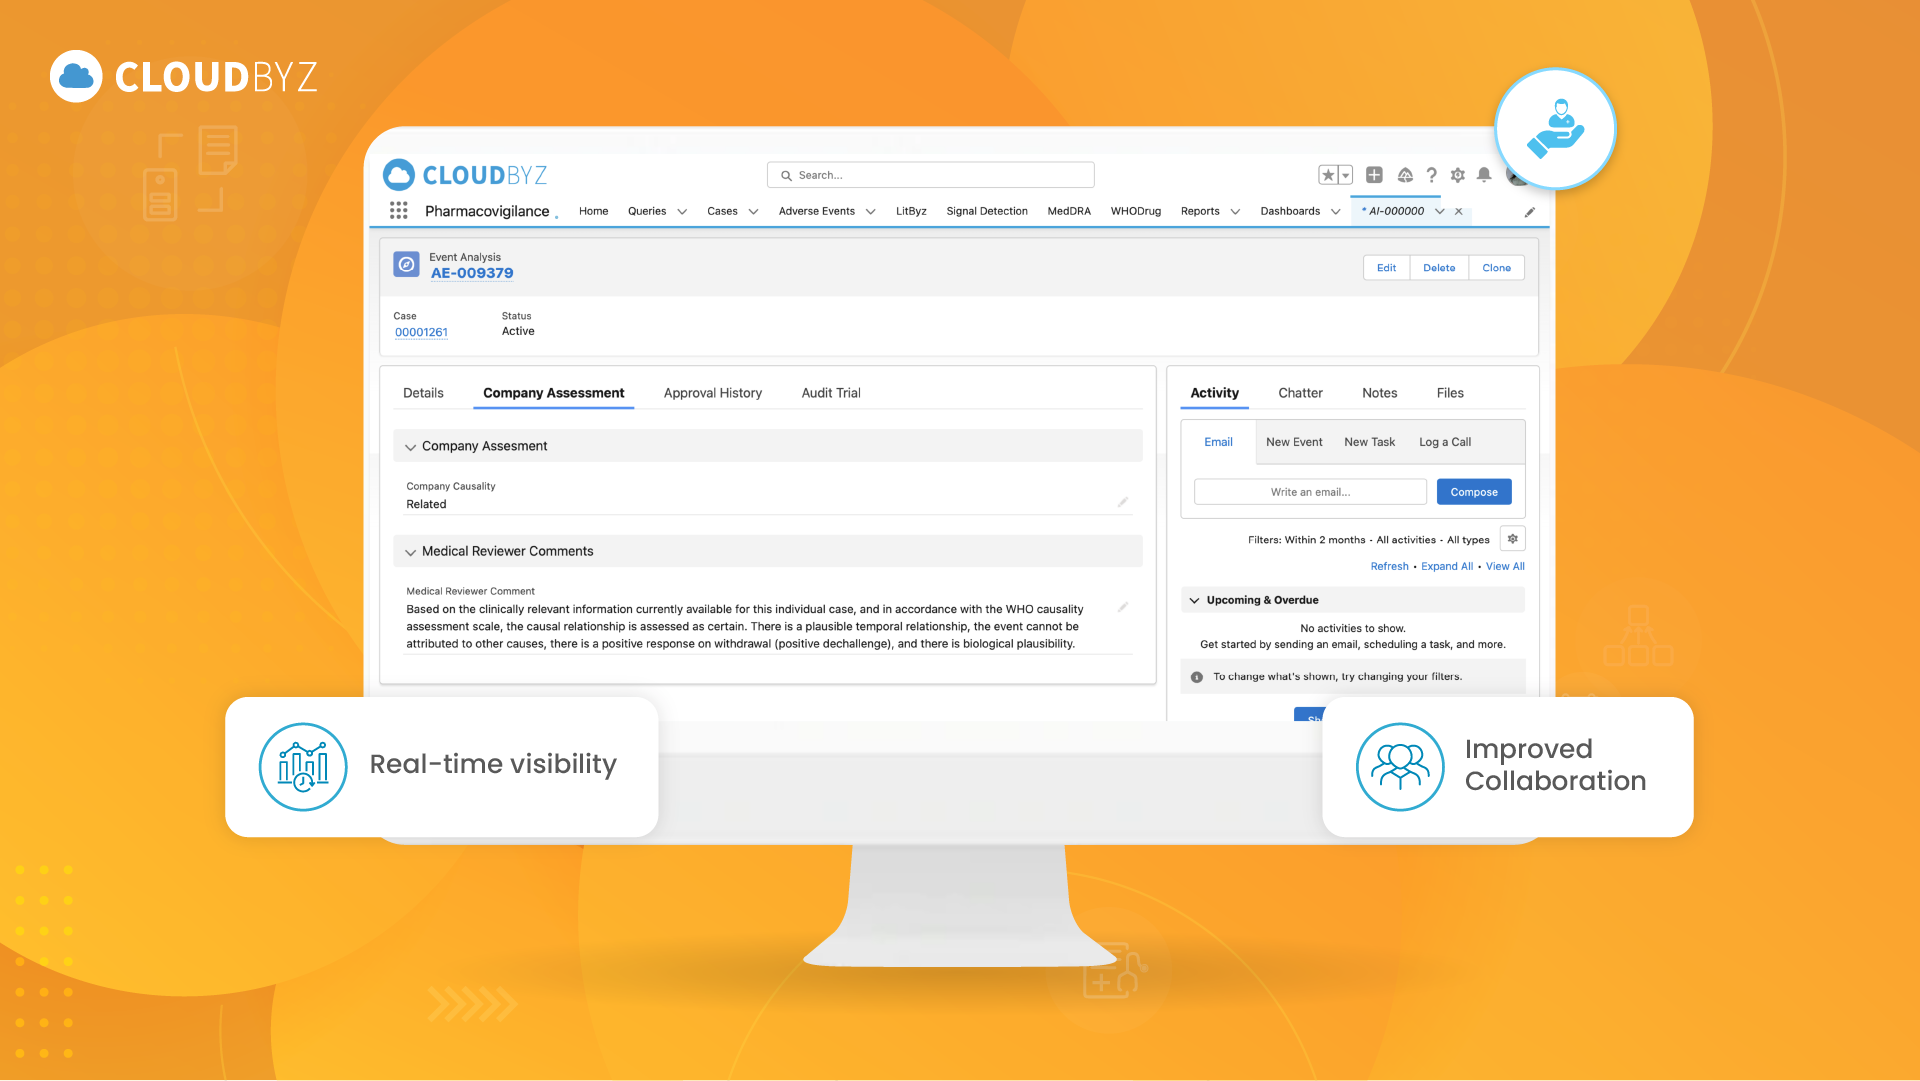Click the Write an email field
This screenshot has width=1920, height=1081.
pos(1310,492)
